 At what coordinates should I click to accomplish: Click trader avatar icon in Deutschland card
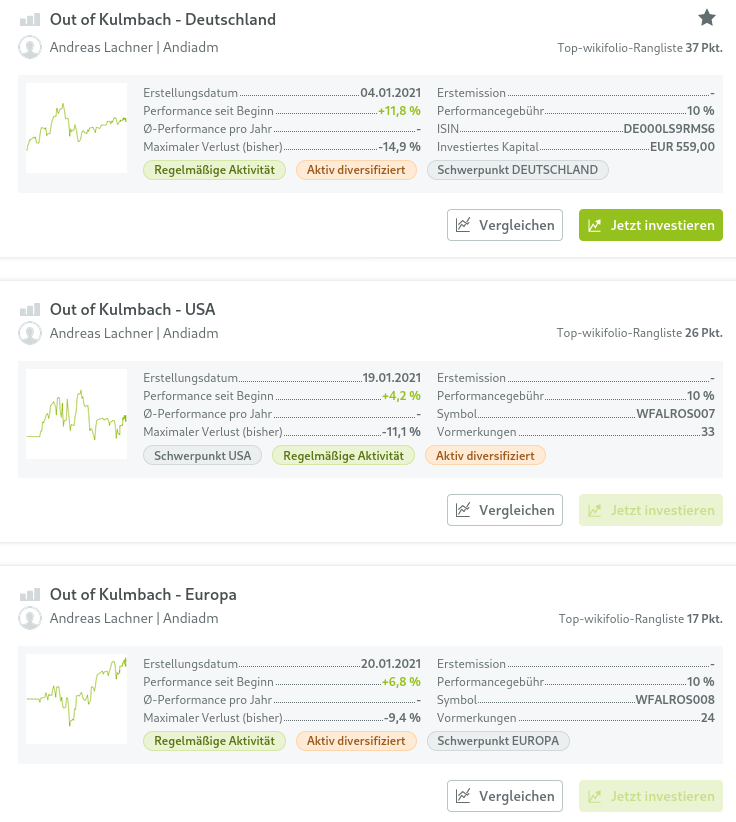click(x=30, y=47)
